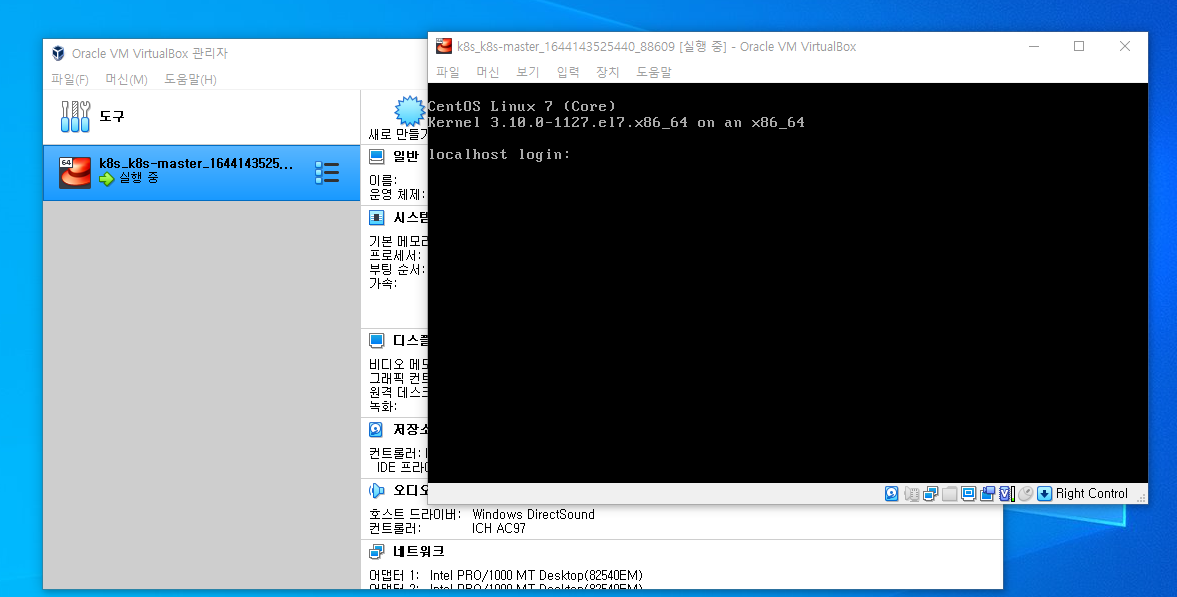Click the audio indicator icon in VM status bar
Viewport: 1177px width, 597px height.
(911, 493)
